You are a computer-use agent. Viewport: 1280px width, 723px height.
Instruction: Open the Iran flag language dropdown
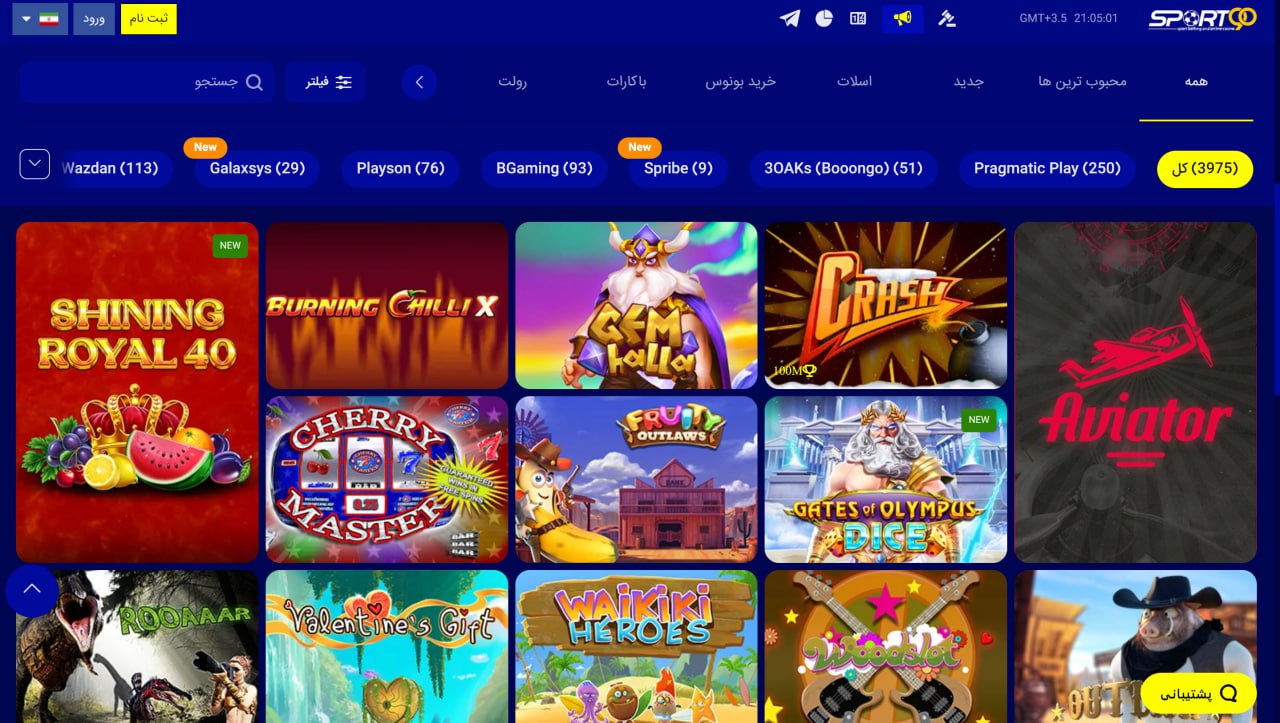coord(40,19)
